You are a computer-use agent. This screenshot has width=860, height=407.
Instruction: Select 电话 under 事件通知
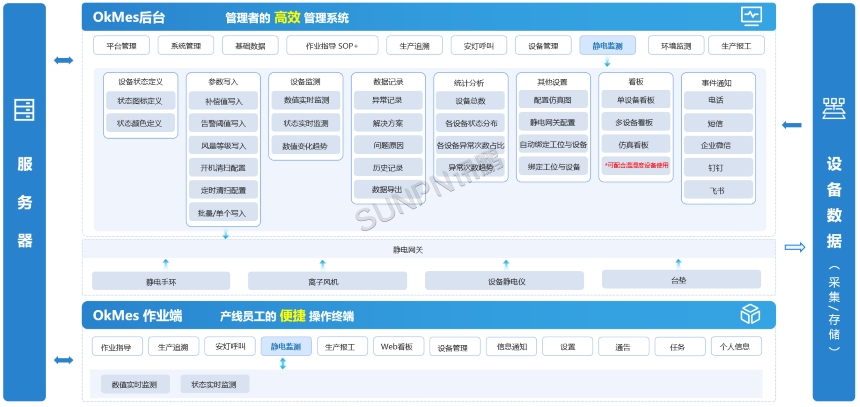pyautogui.click(x=718, y=100)
